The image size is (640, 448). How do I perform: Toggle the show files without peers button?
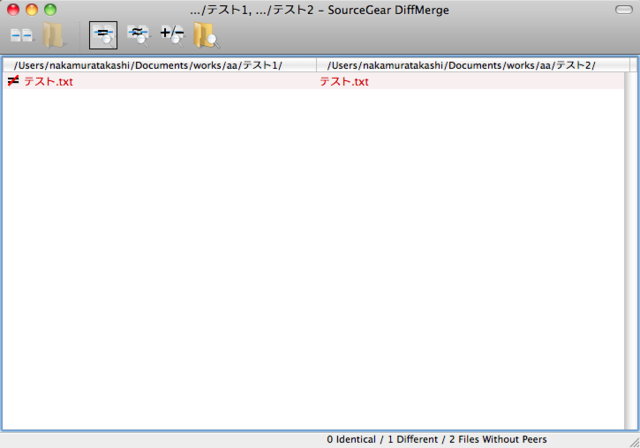172,35
